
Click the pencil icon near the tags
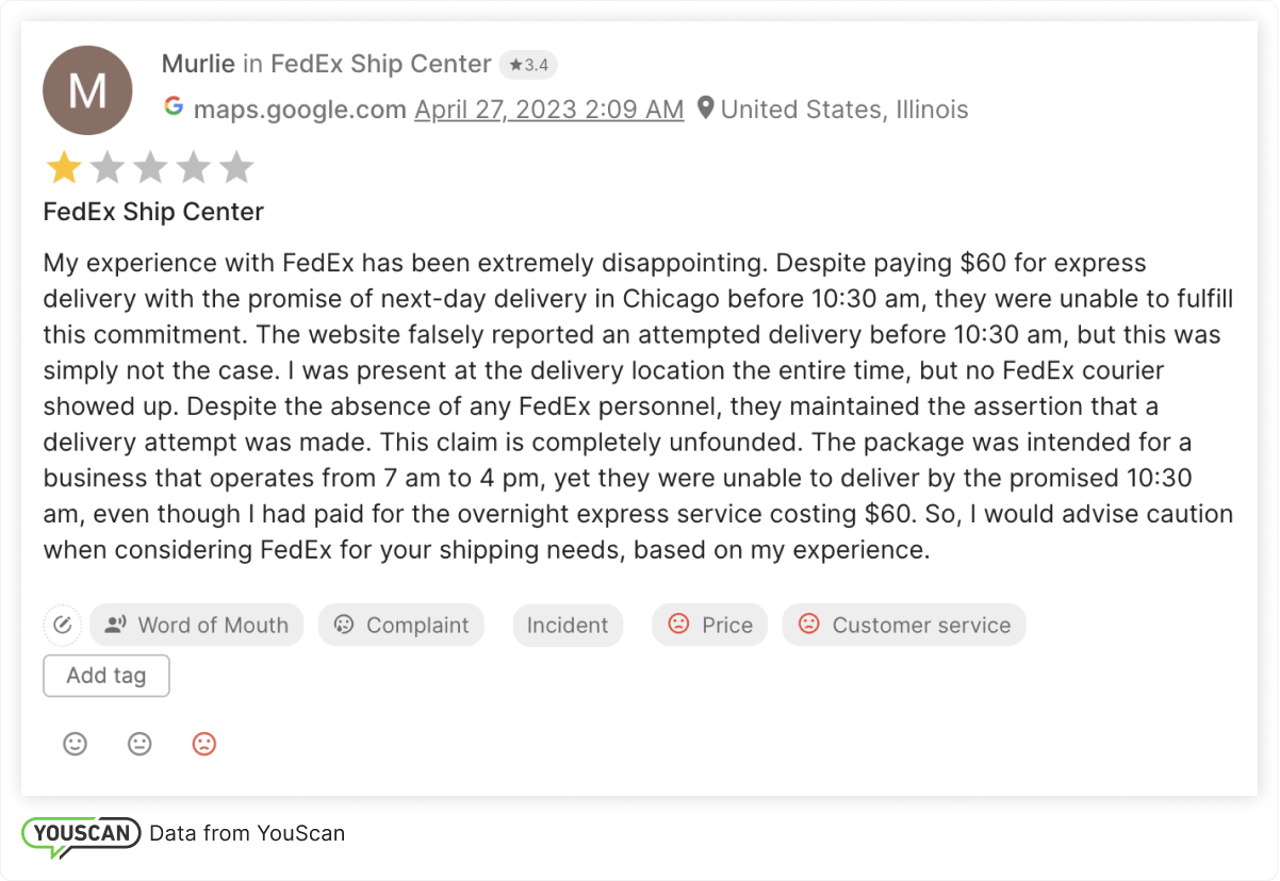[62, 625]
